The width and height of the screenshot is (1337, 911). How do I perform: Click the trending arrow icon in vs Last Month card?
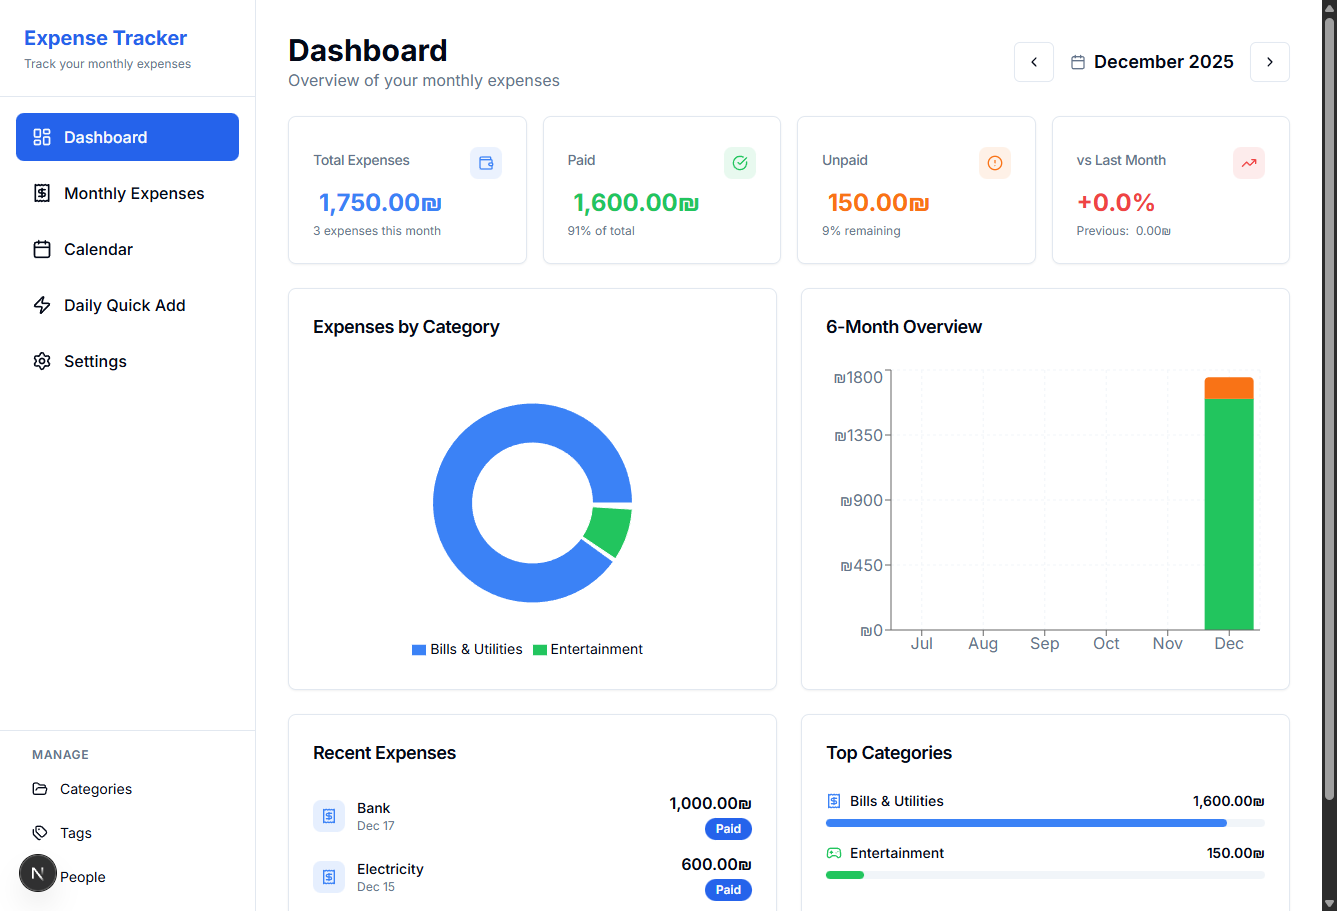1249,163
